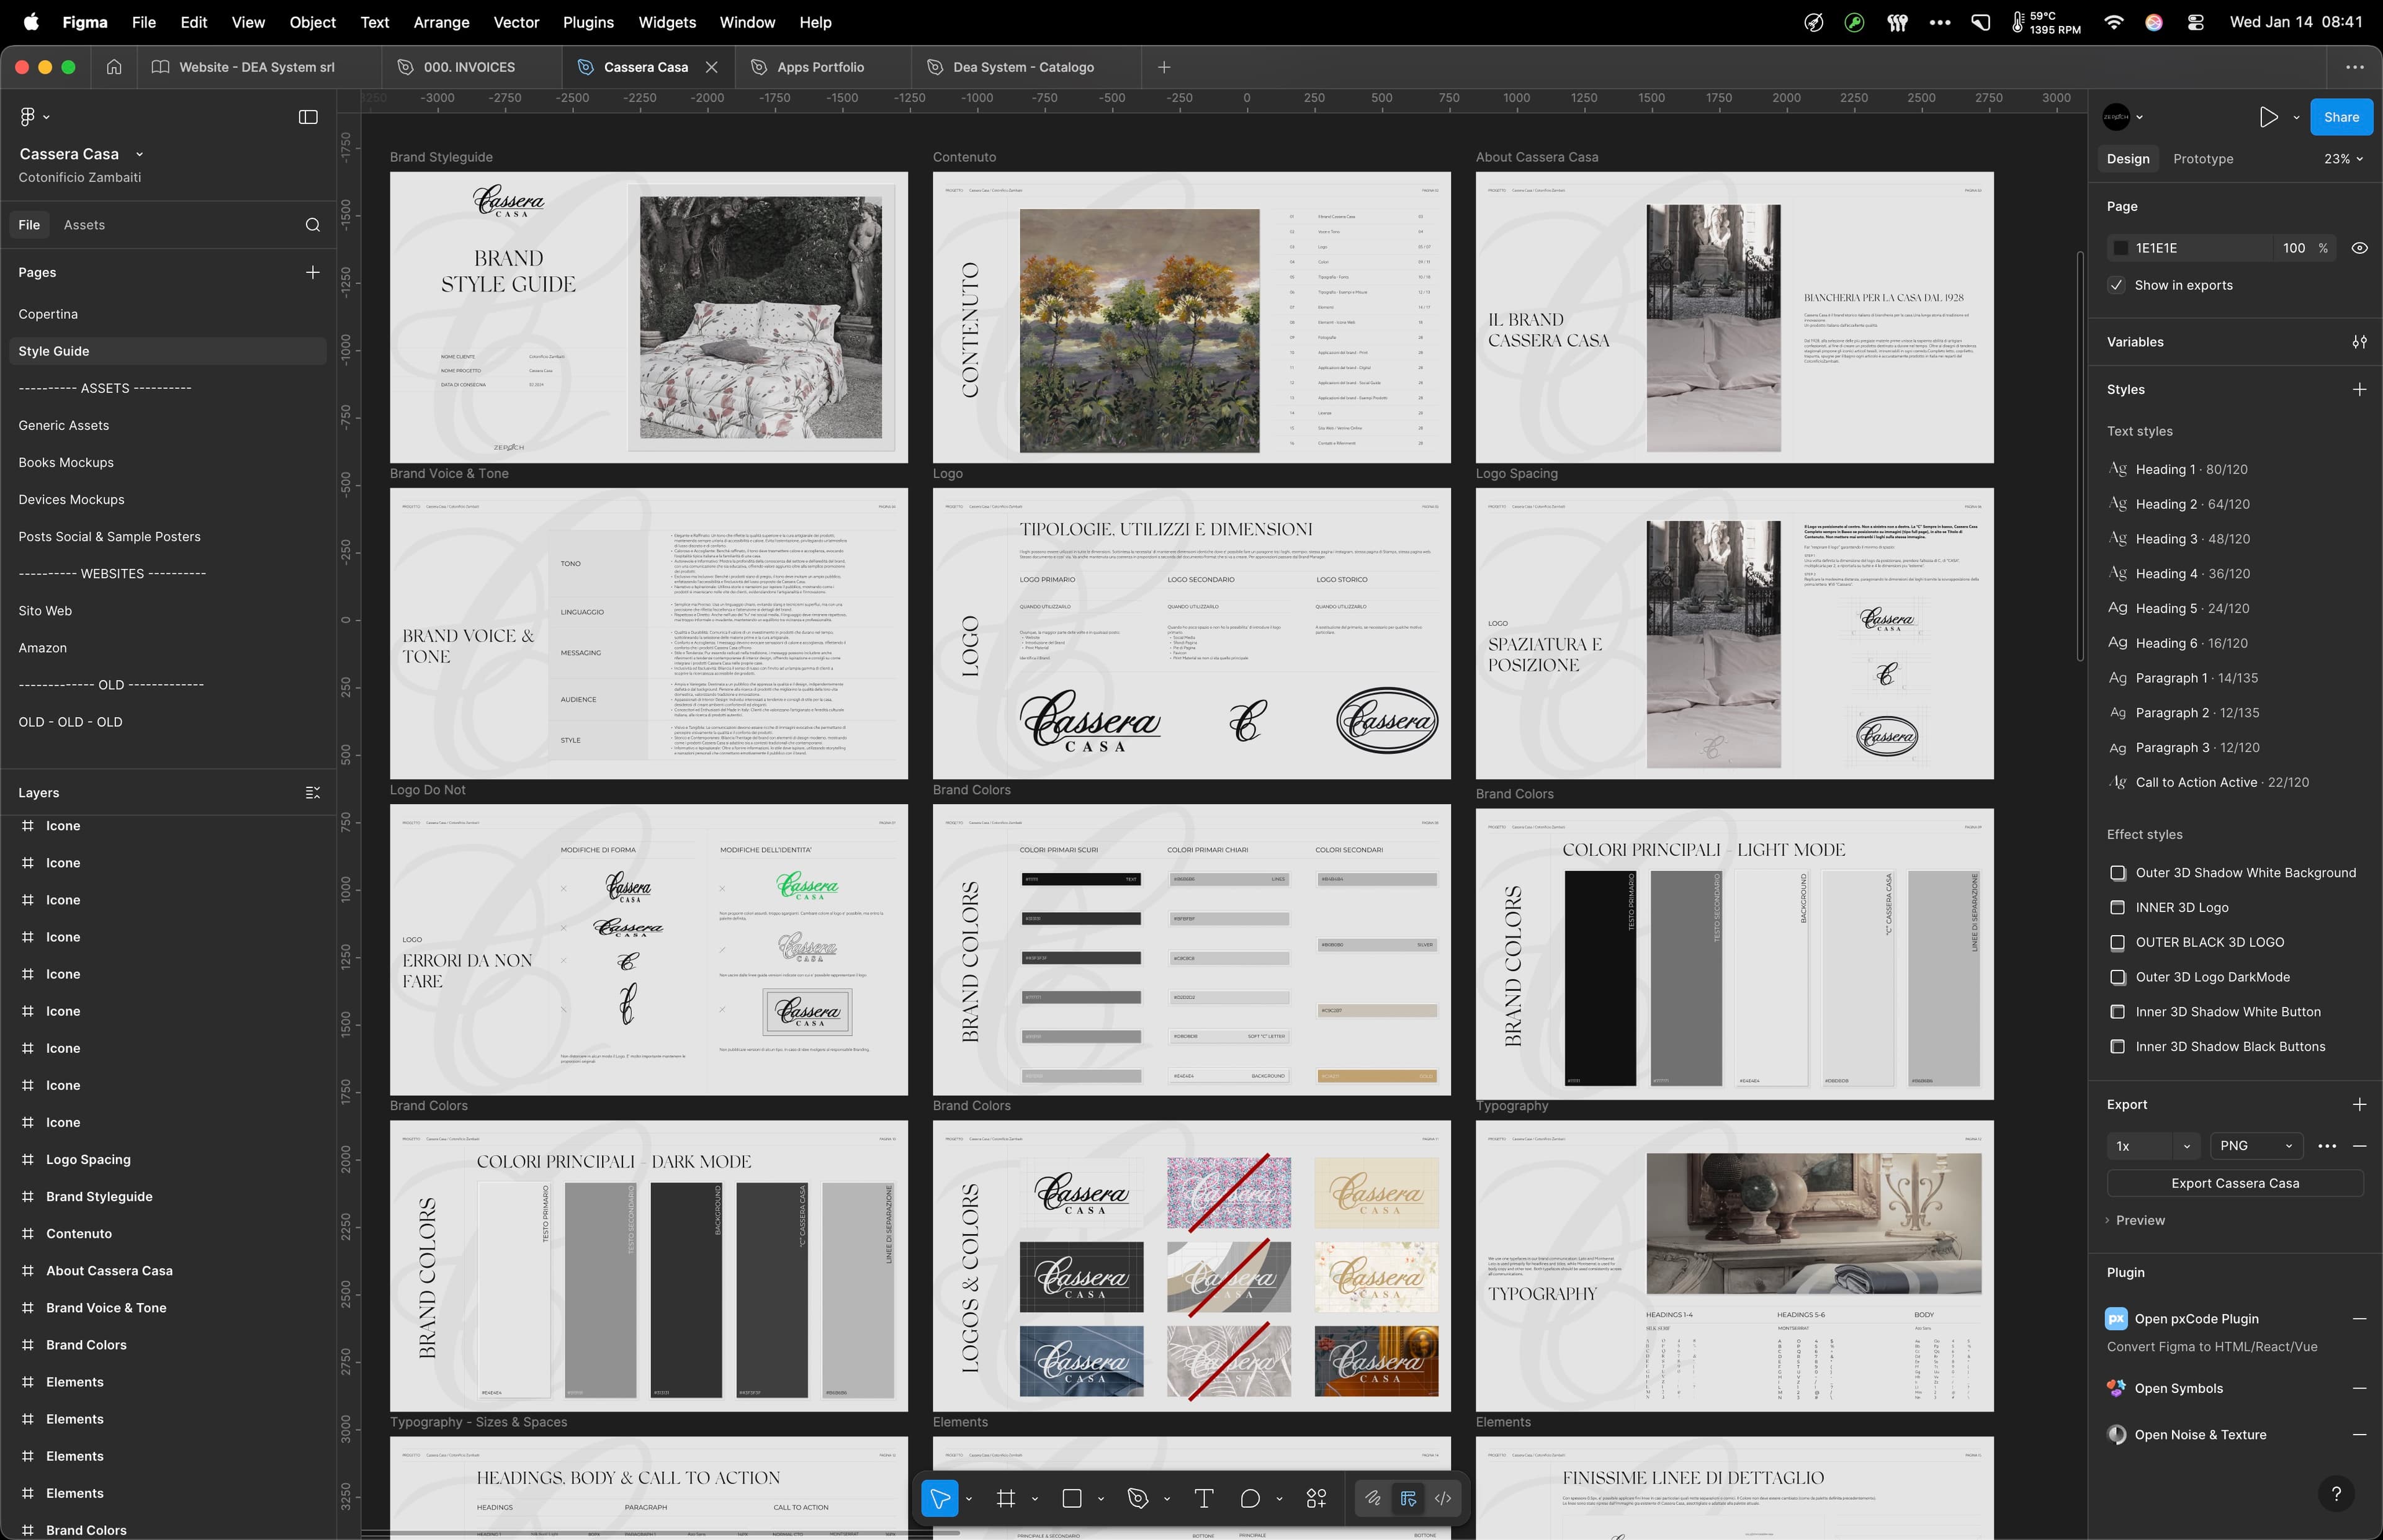Present prototype with play icon
The image size is (2383, 1540).
pos(2268,117)
